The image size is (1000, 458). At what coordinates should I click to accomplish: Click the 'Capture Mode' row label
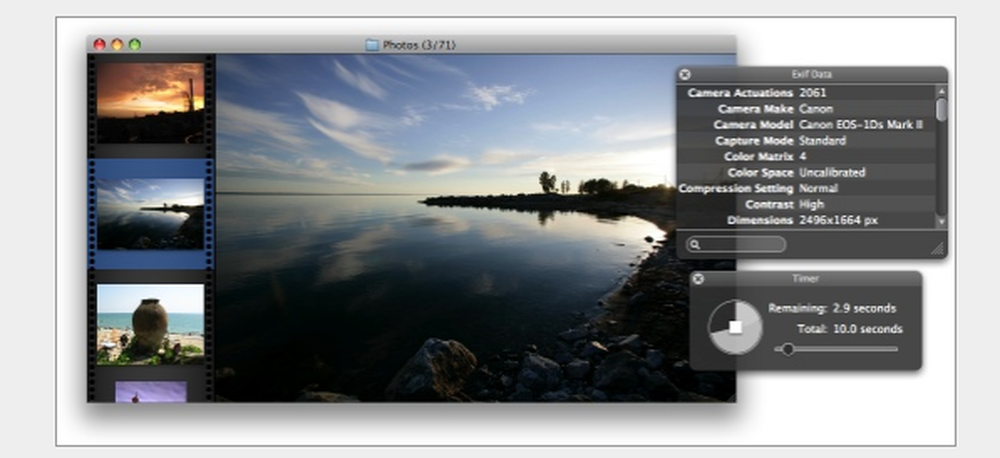click(754, 141)
